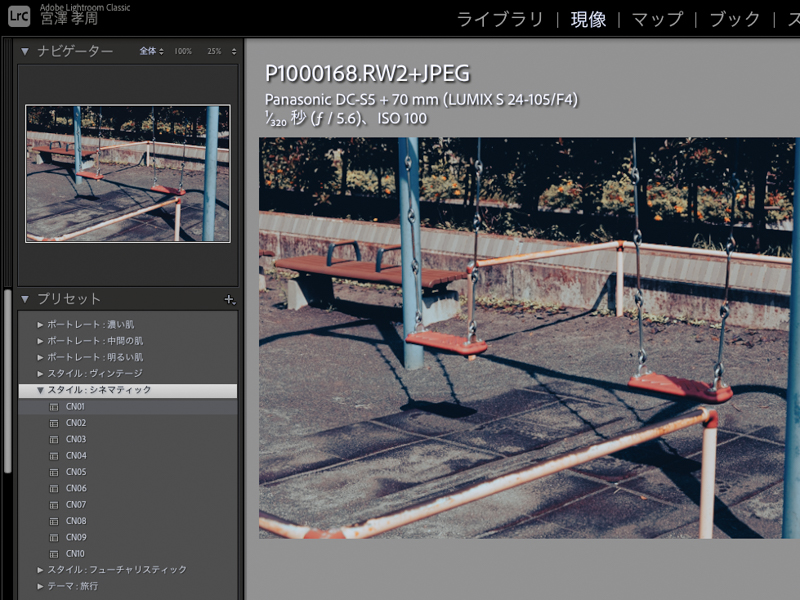
Task: Expand the ポートレート : 濃い肌 preset group
Action: pos(40,324)
